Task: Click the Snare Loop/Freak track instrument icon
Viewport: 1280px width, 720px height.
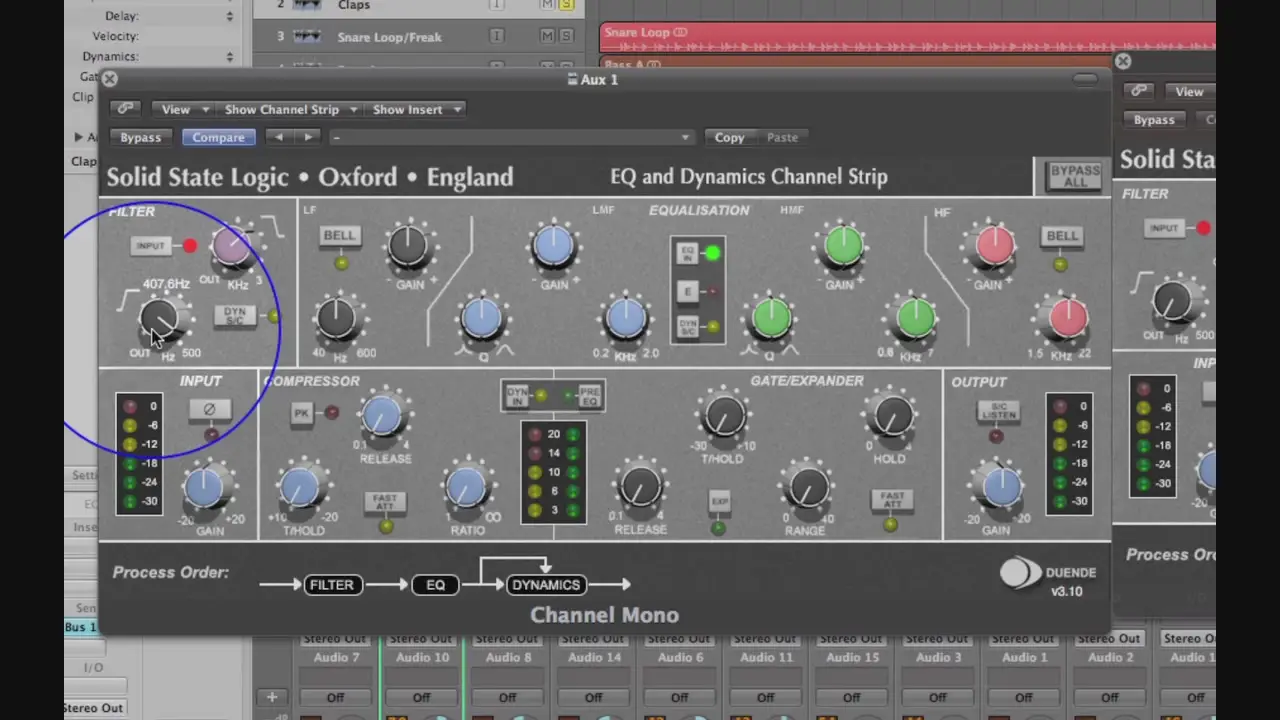Action: (x=307, y=36)
